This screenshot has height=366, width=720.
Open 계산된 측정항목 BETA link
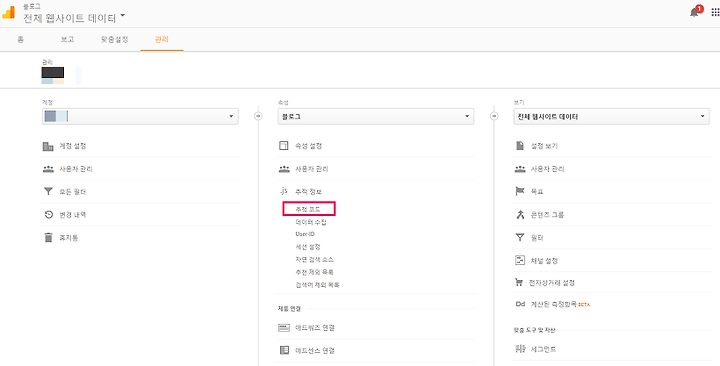[x=560, y=304]
